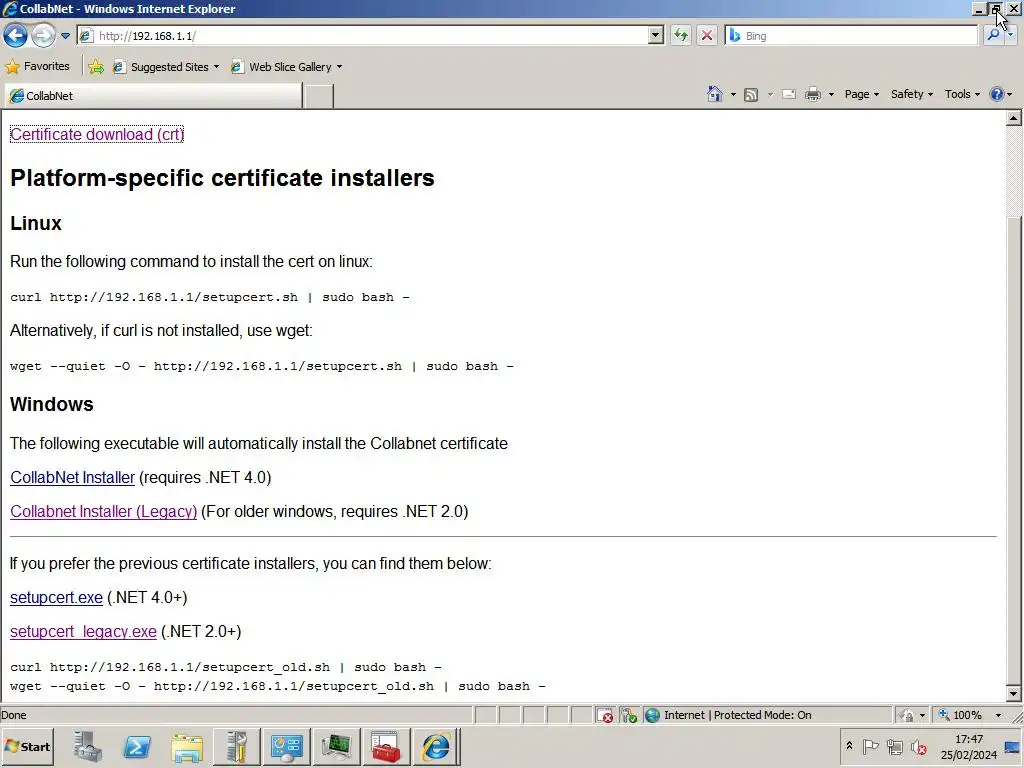Expand the Print options dropdown arrow

click(831, 95)
